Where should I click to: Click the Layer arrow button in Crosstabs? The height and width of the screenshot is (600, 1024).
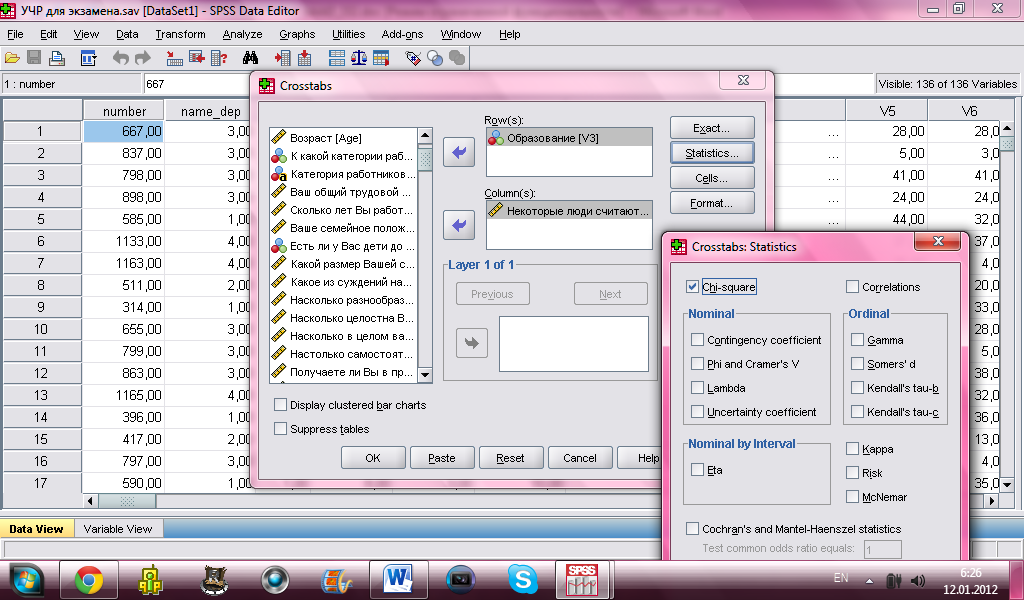pos(472,343)
